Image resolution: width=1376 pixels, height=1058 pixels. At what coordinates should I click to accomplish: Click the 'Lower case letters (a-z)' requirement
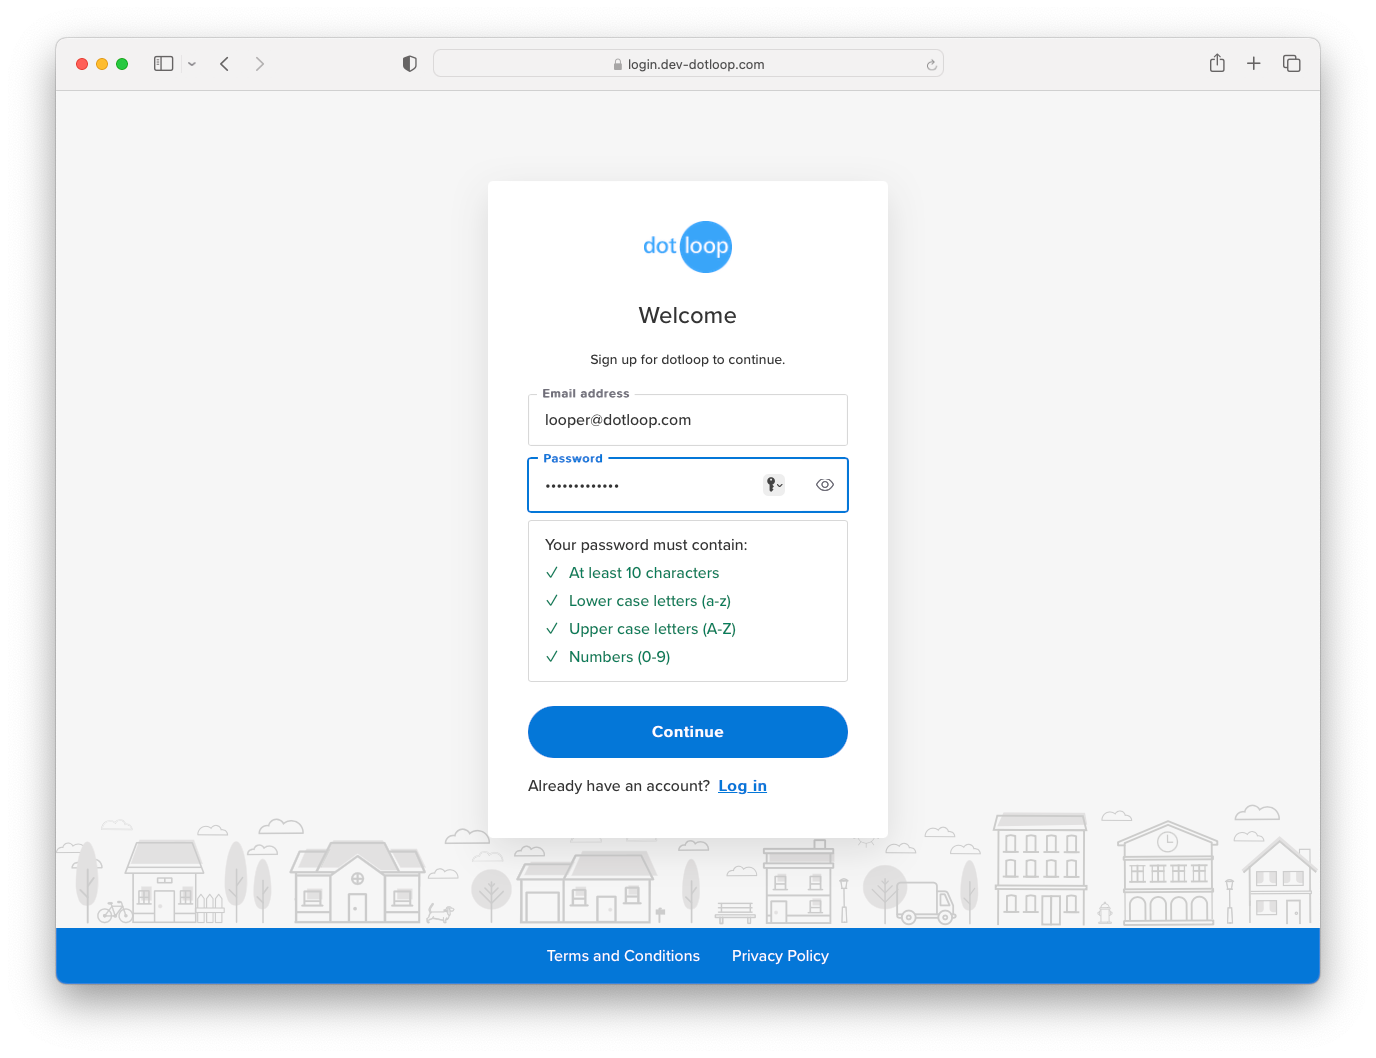click(650, 601)
